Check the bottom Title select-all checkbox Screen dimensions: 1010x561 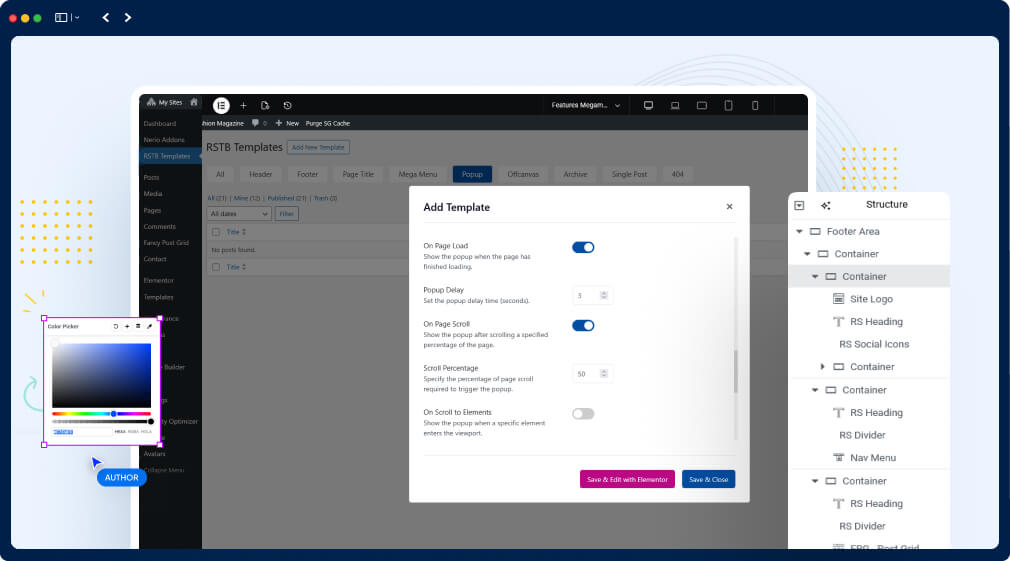click(x=216, y=267)
